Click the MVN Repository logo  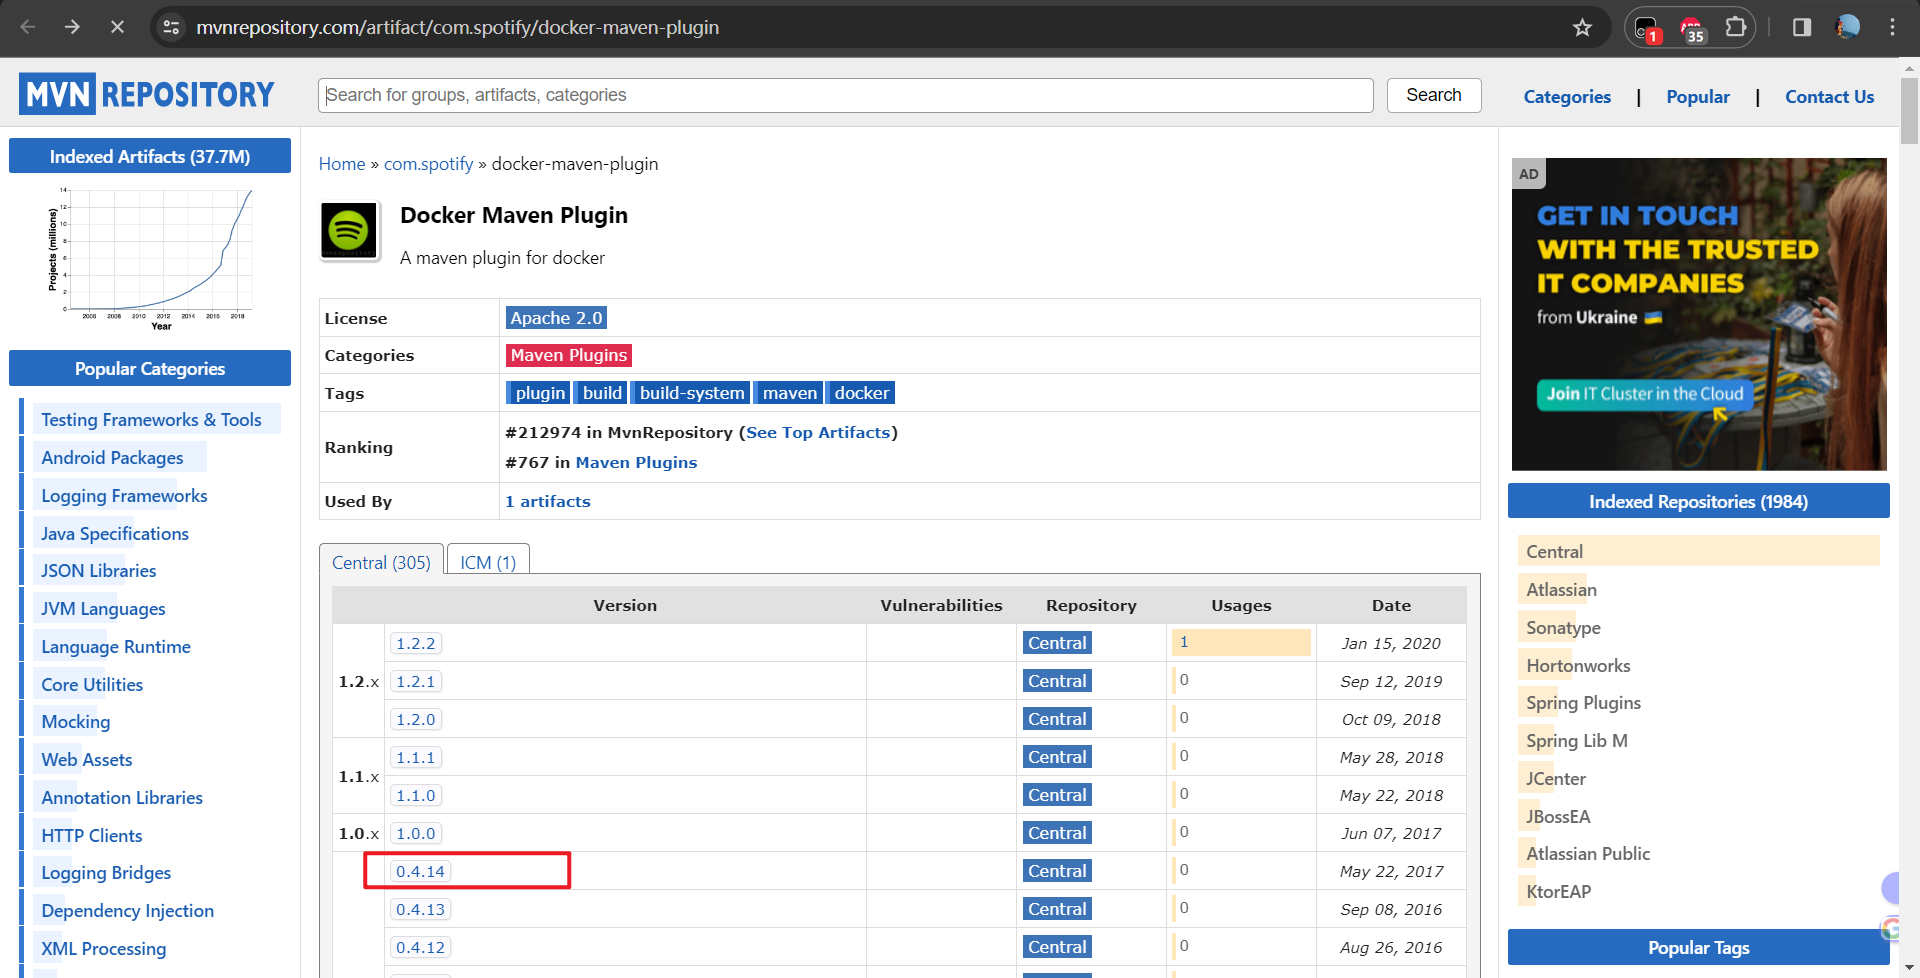(x=147, y=94)
